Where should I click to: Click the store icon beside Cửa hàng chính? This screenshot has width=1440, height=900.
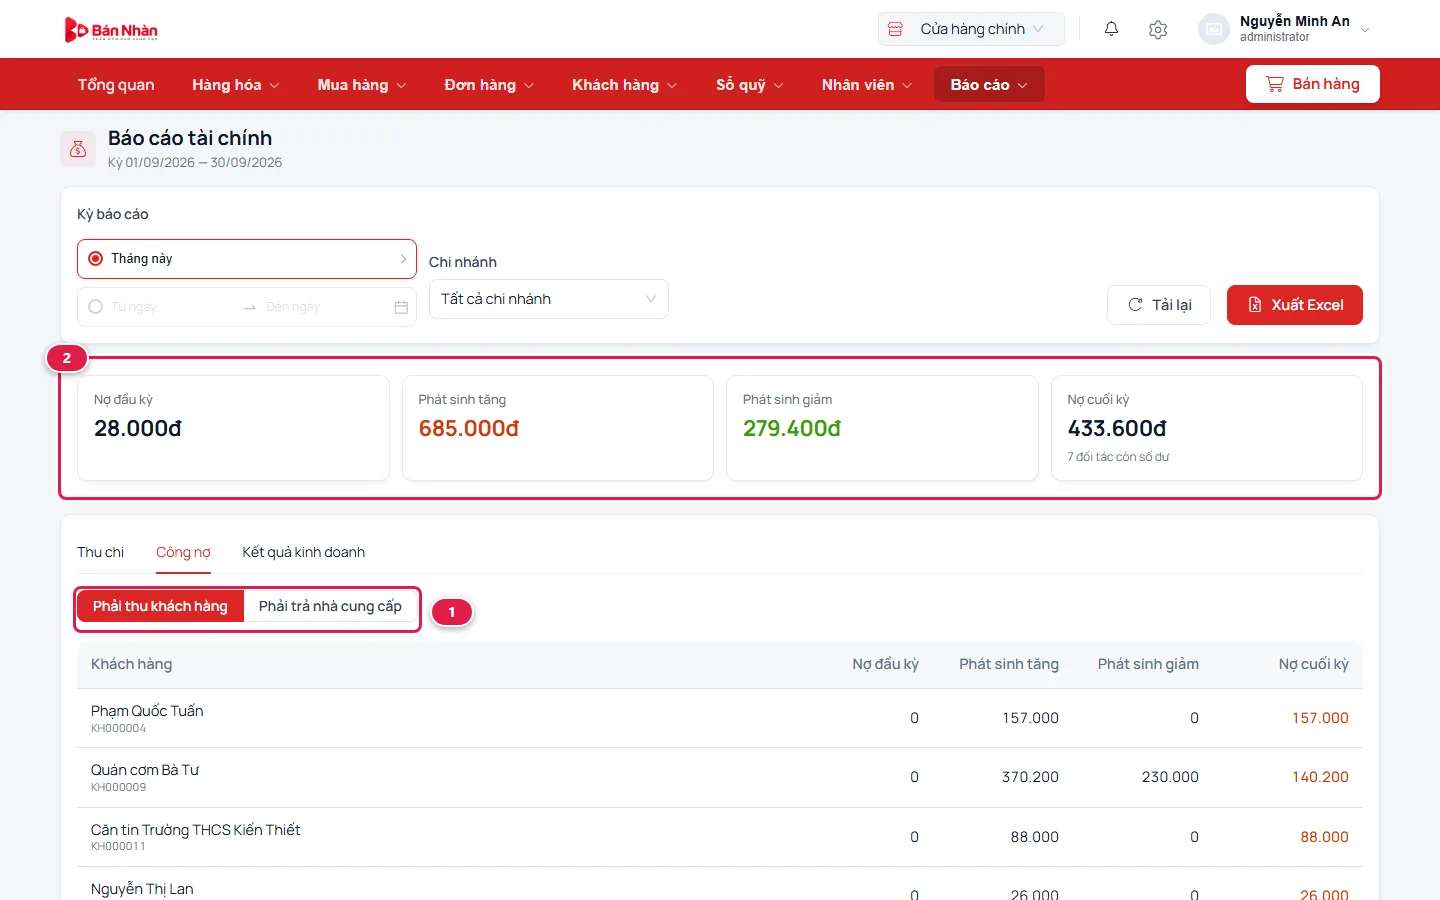pos(895,29)
